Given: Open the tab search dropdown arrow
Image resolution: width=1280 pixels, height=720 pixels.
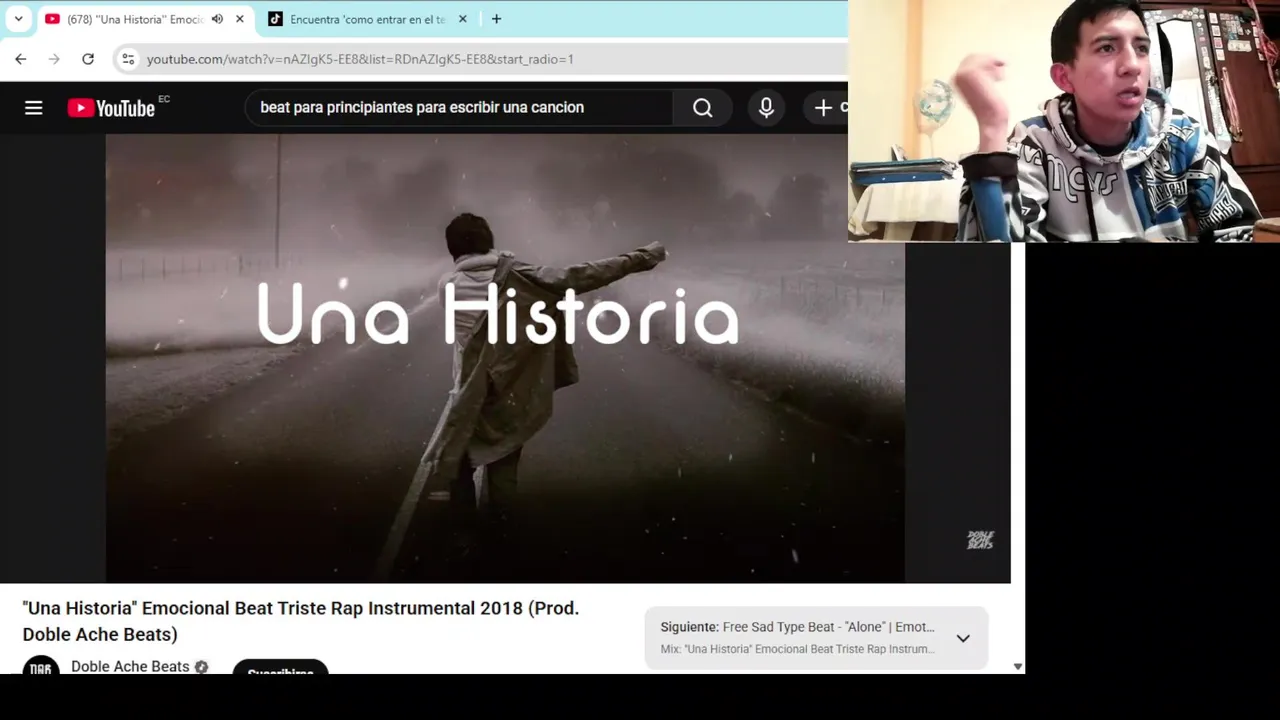Looking at the screenshot, I should click(18, 19).
